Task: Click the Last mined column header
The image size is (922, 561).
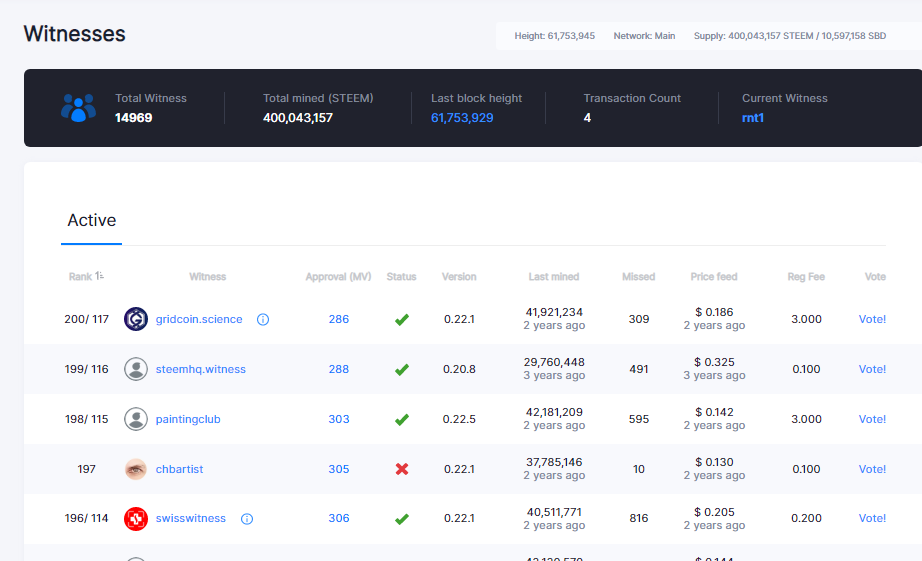Action: (554, 276)
